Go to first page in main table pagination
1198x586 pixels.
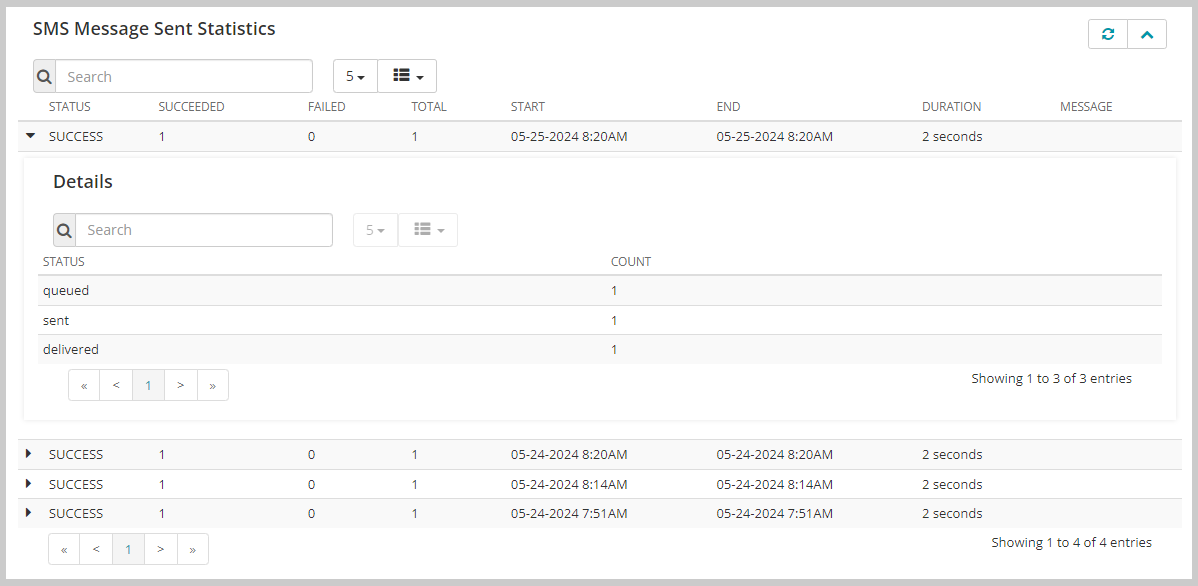(x=65, y=549)
